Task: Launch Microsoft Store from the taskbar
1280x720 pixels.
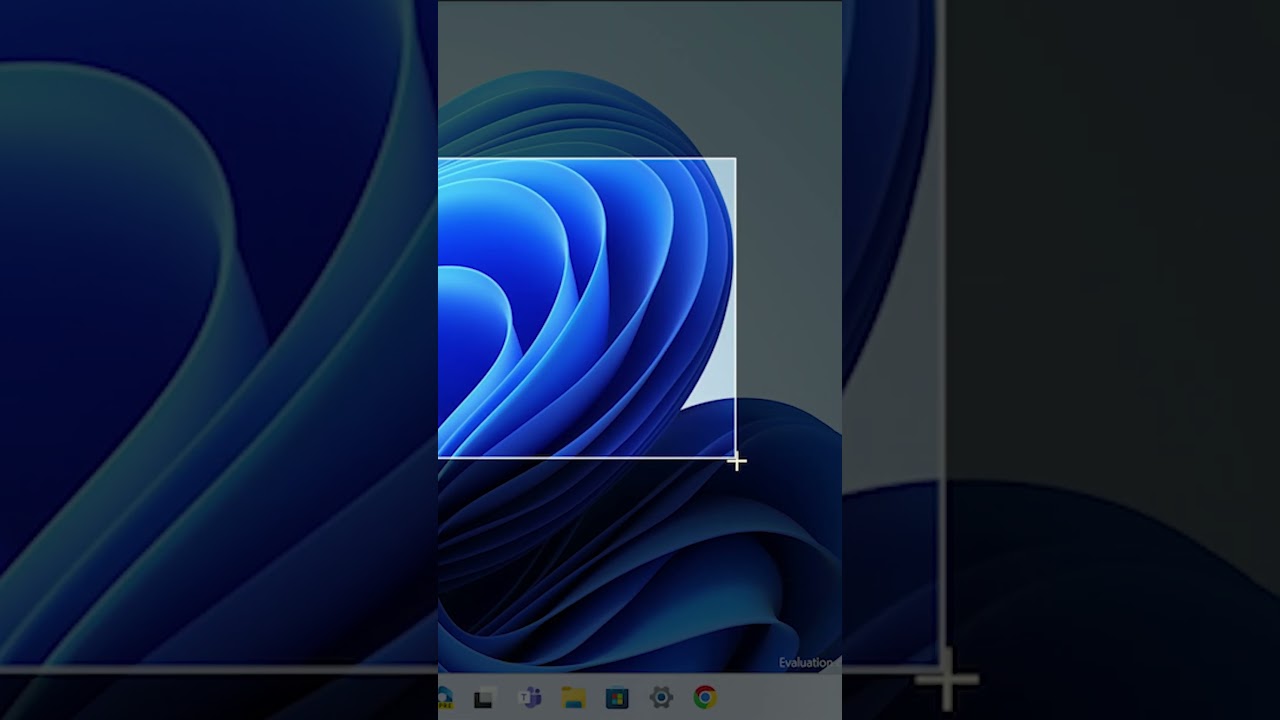Action: tap(617, 697)
